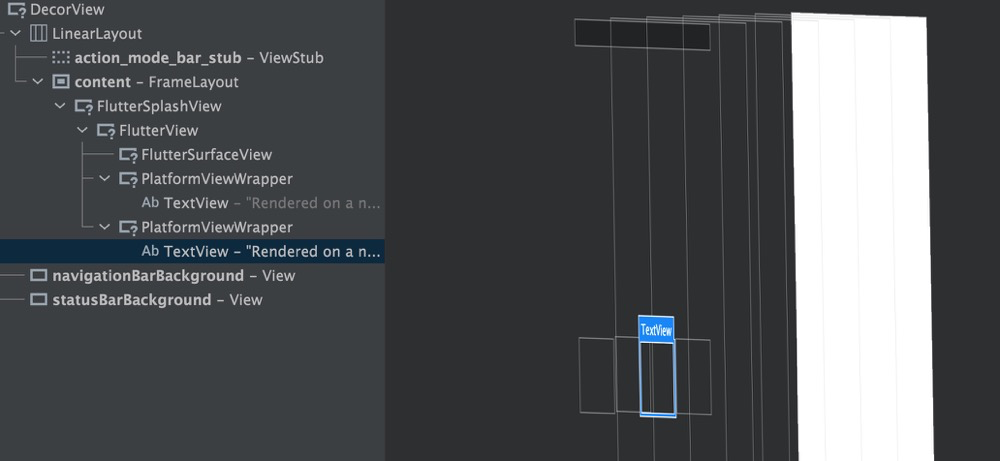Collapse the upper PlatformViewWrapper node

tap(105, 179)
